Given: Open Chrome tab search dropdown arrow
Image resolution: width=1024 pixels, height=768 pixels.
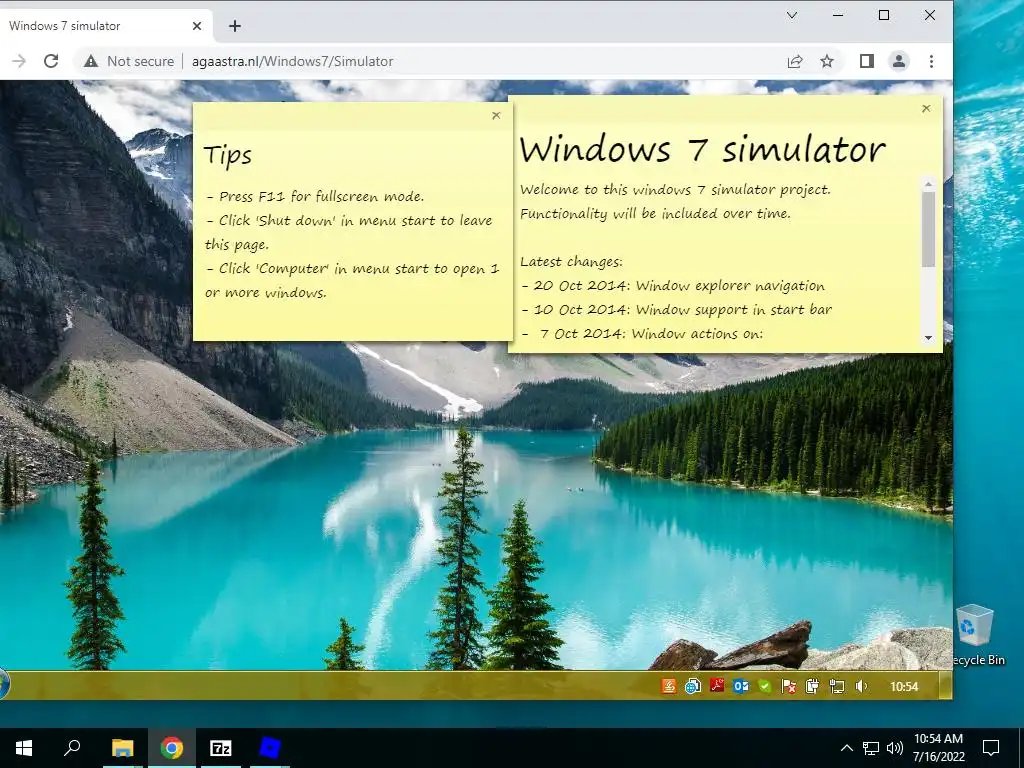Looking at the screenshot, I should [792, 15].
